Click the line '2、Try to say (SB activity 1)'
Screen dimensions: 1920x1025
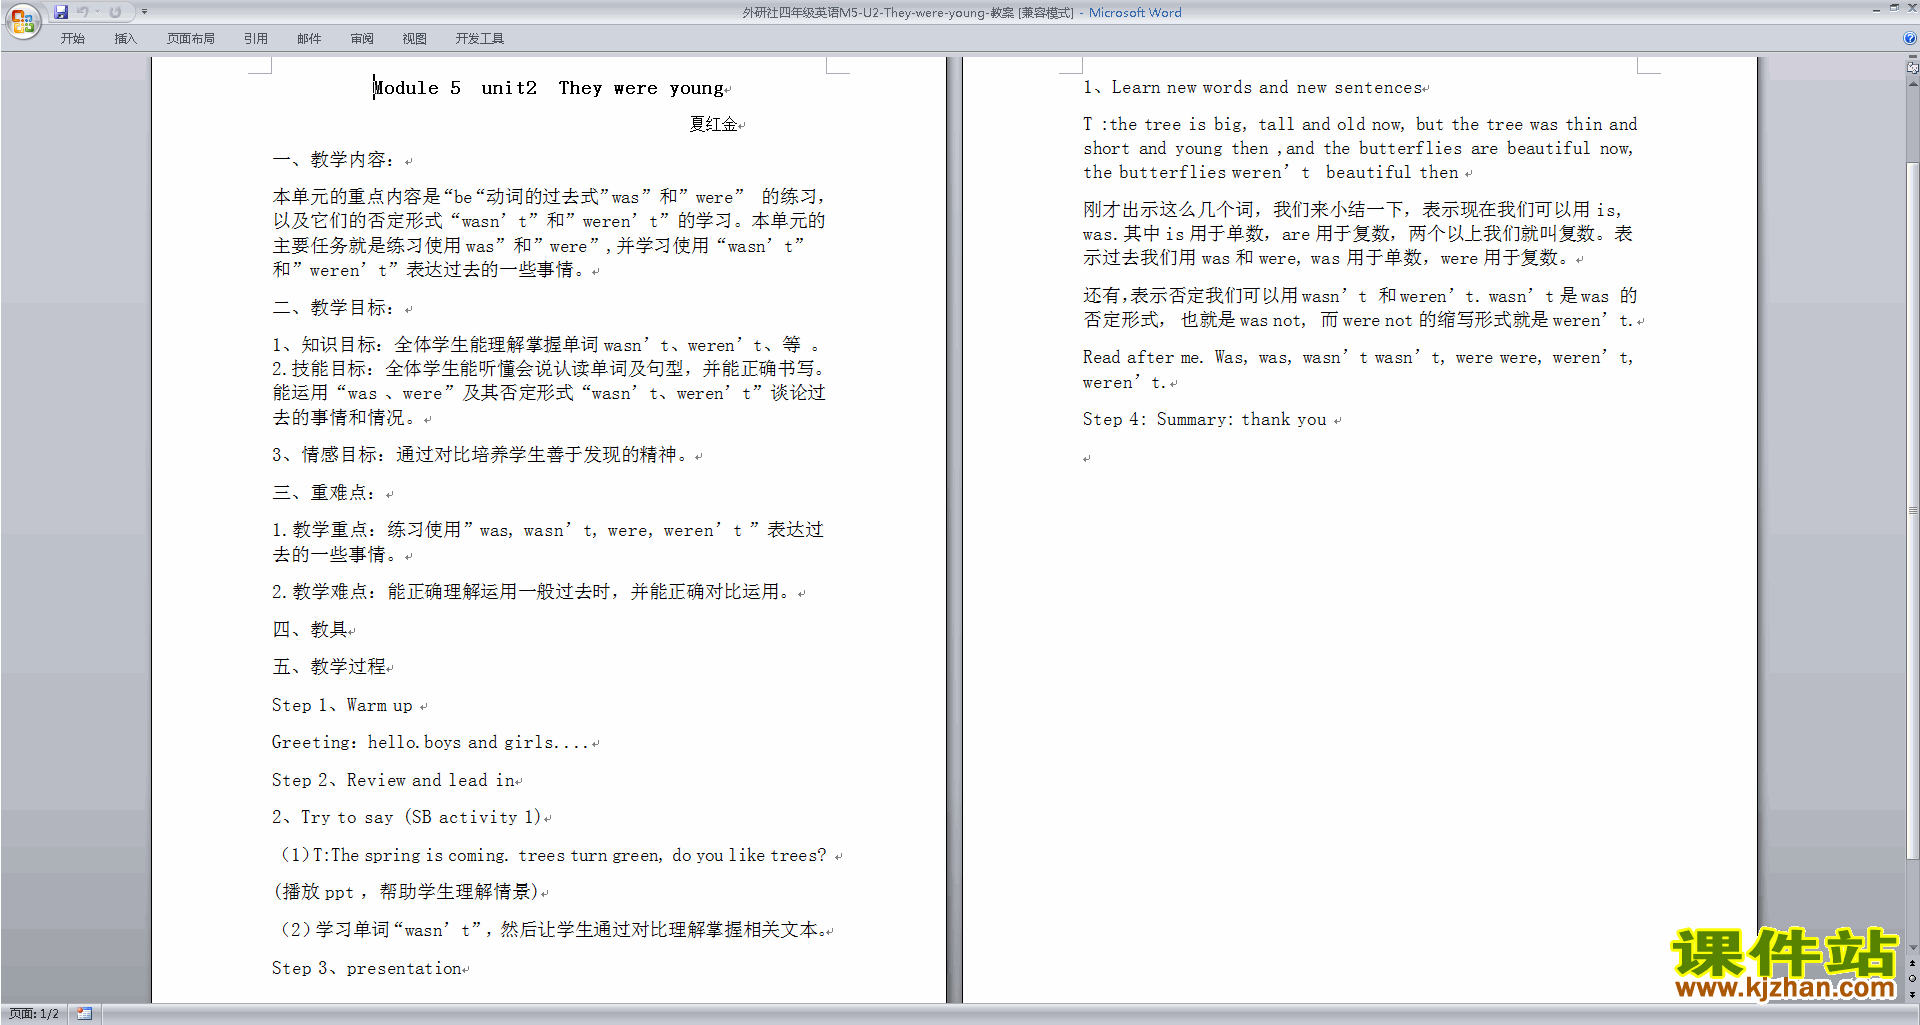(x=407, y=817)
